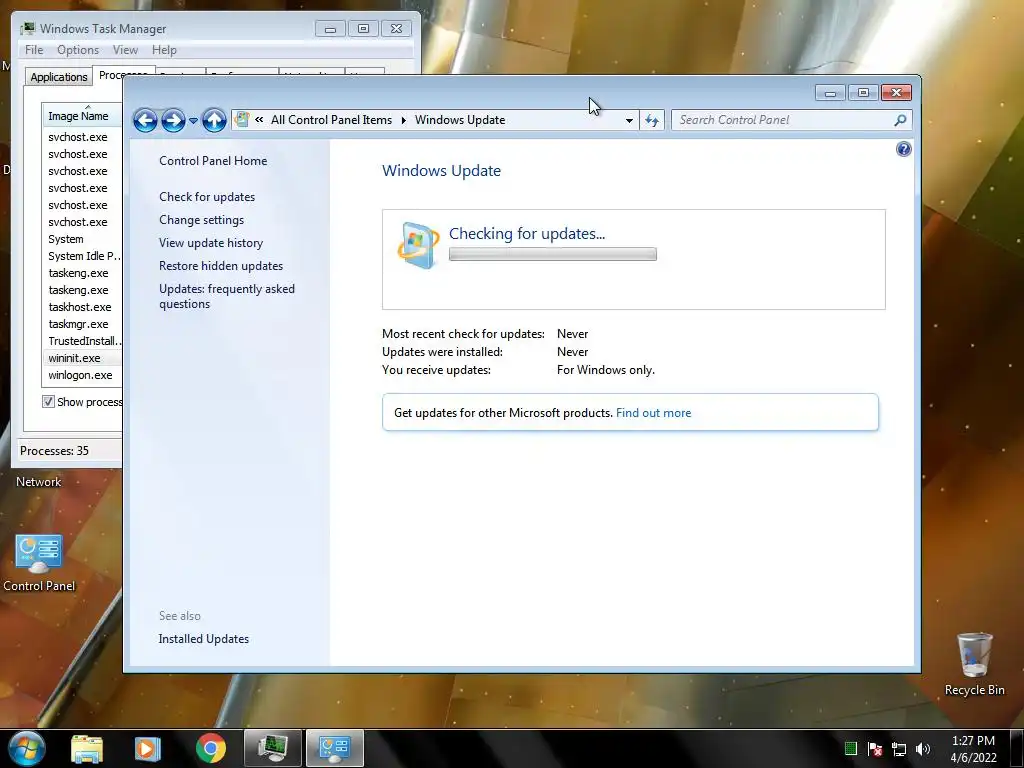Switch to Control Panel taskbar button
Viewport: 1024px width, 768px height.
point(334,748)
